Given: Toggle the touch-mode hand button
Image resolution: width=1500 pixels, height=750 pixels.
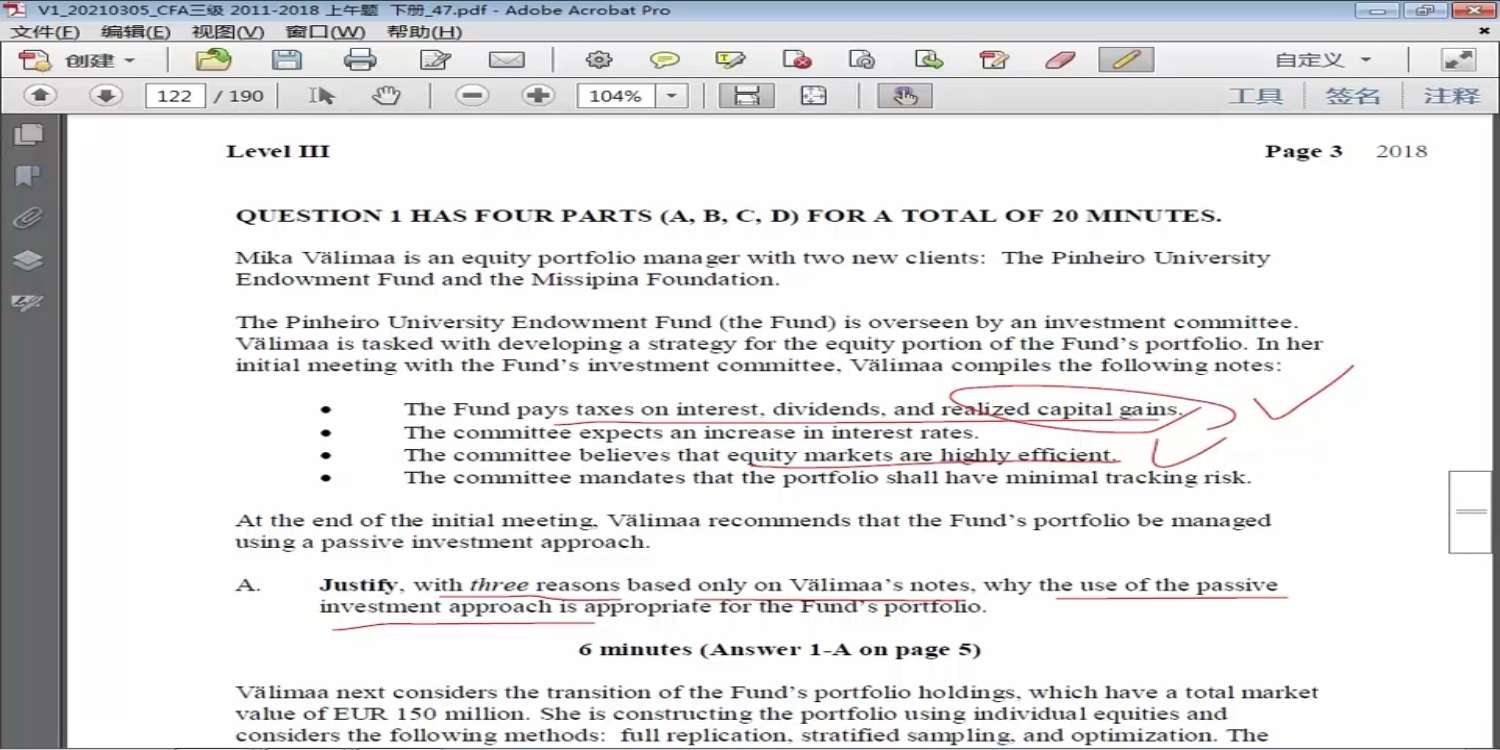Looking at the screenshot, I should [905, 96].
